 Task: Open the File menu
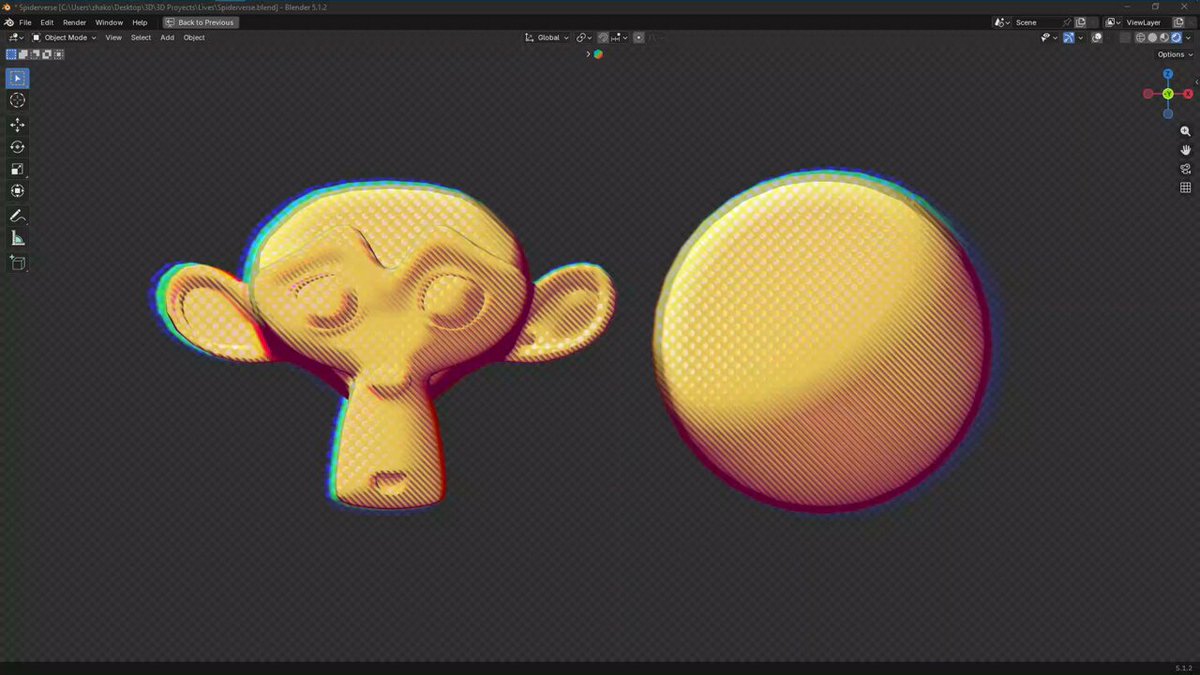25,22
